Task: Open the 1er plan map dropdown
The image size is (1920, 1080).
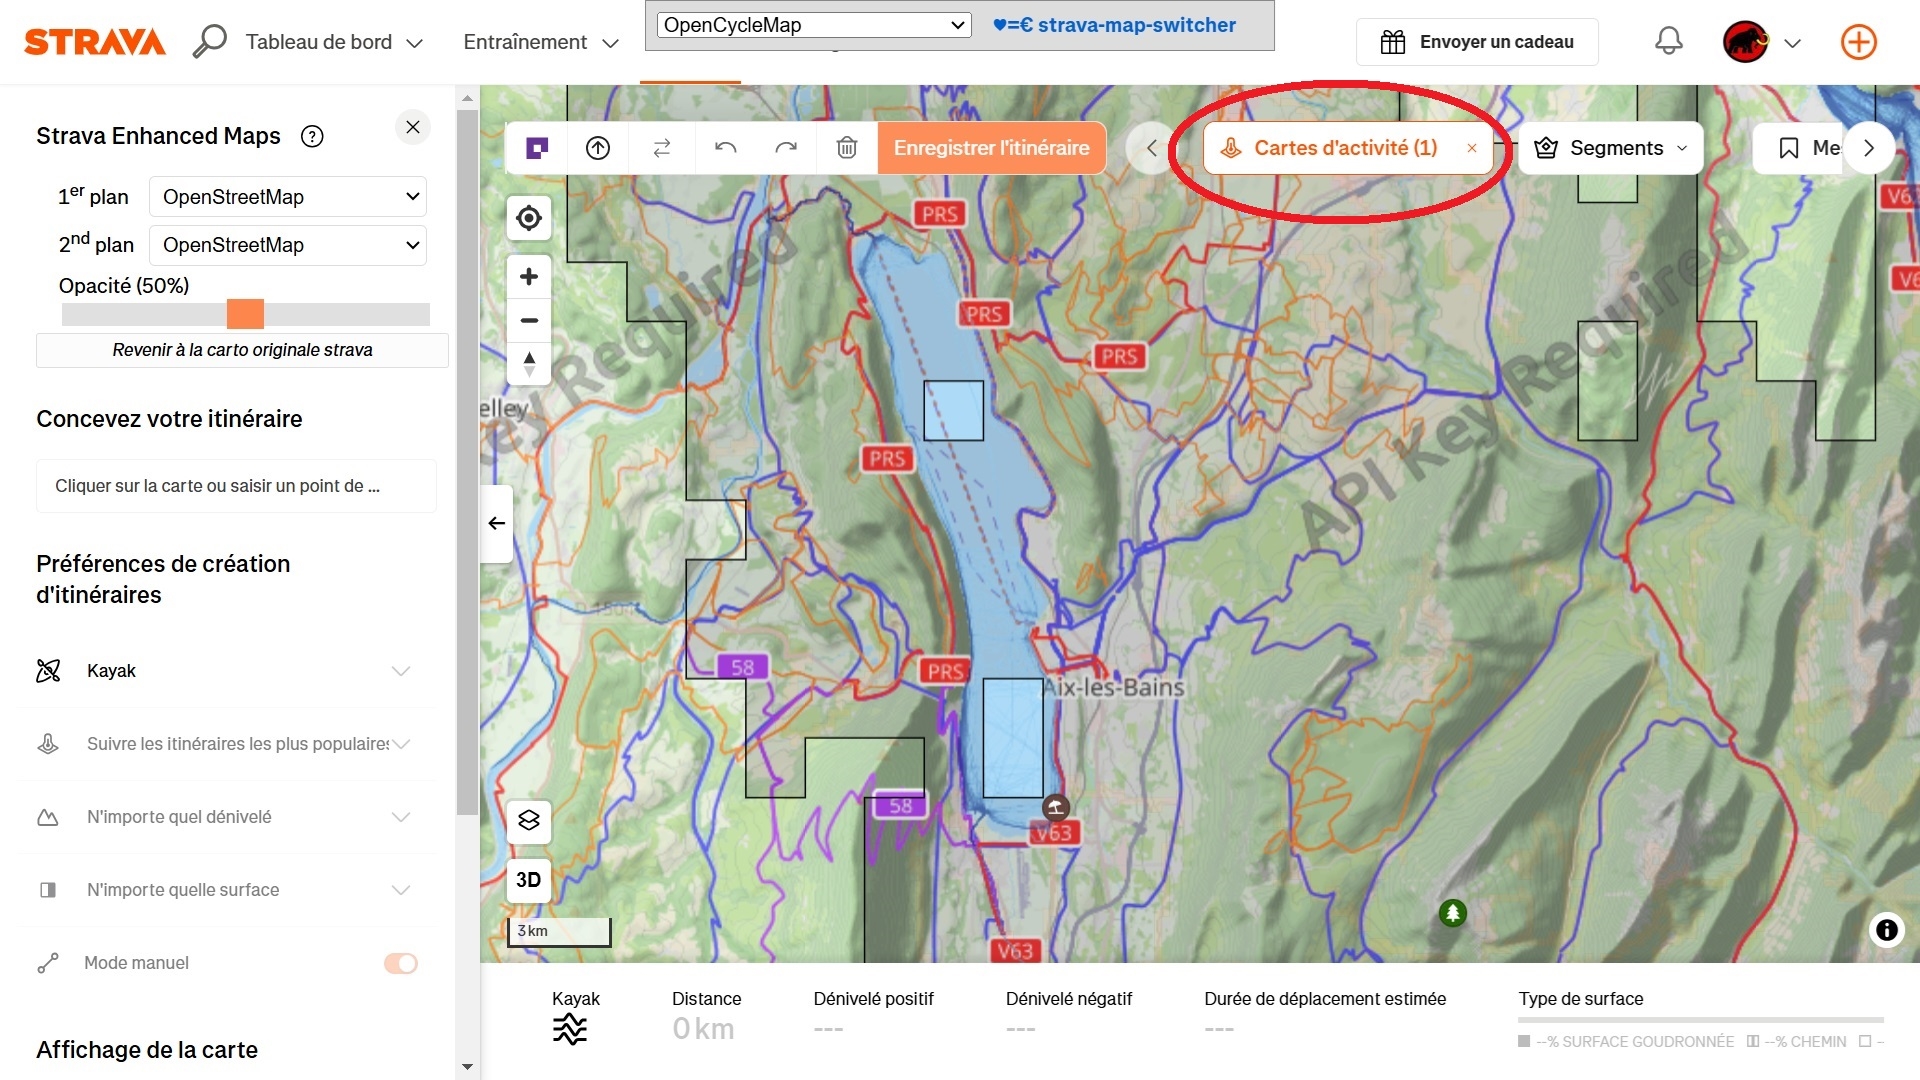Action: [288, 197]
